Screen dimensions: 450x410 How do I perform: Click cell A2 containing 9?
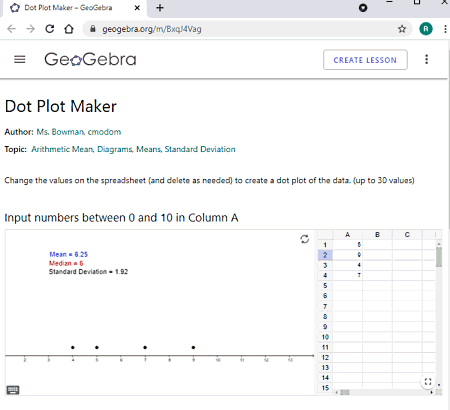click(x=347, y=255)
